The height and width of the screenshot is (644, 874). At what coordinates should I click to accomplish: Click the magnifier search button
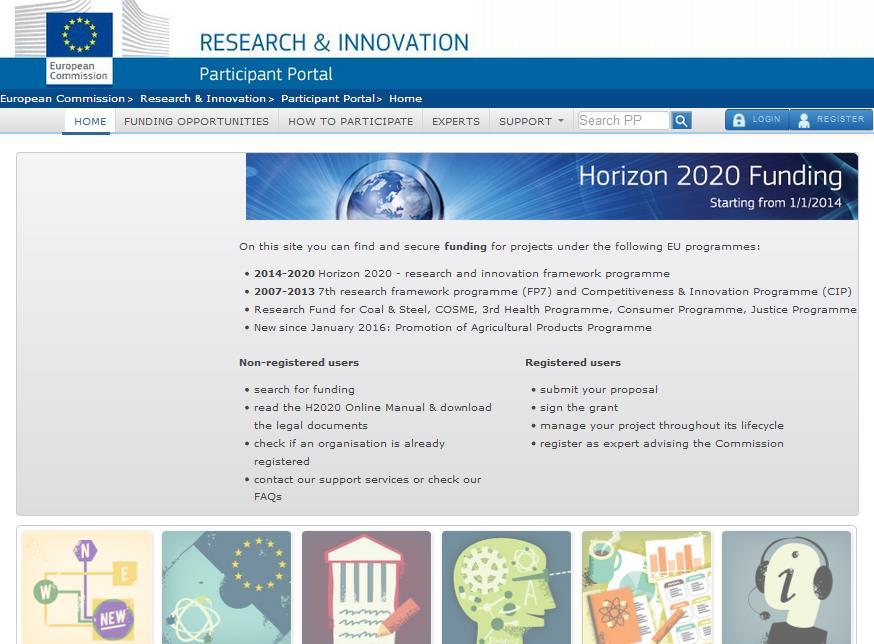(681, 120)
